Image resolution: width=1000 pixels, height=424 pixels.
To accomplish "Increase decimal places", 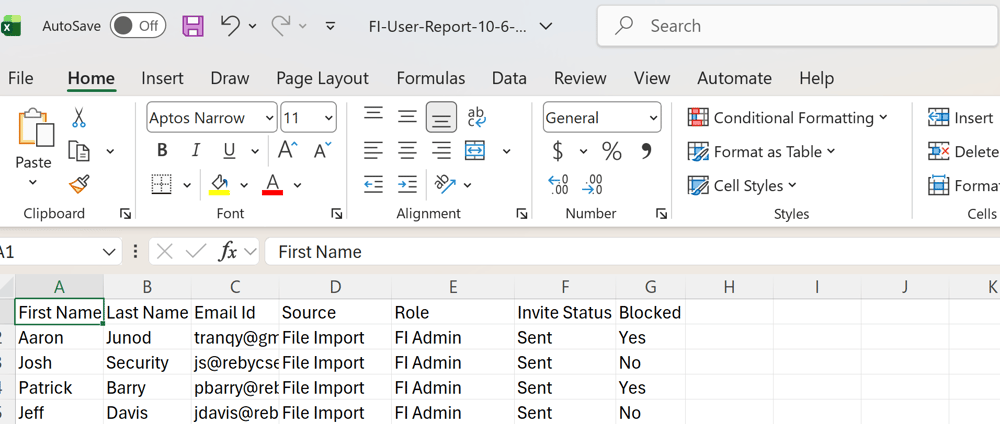I will [559, 185].
